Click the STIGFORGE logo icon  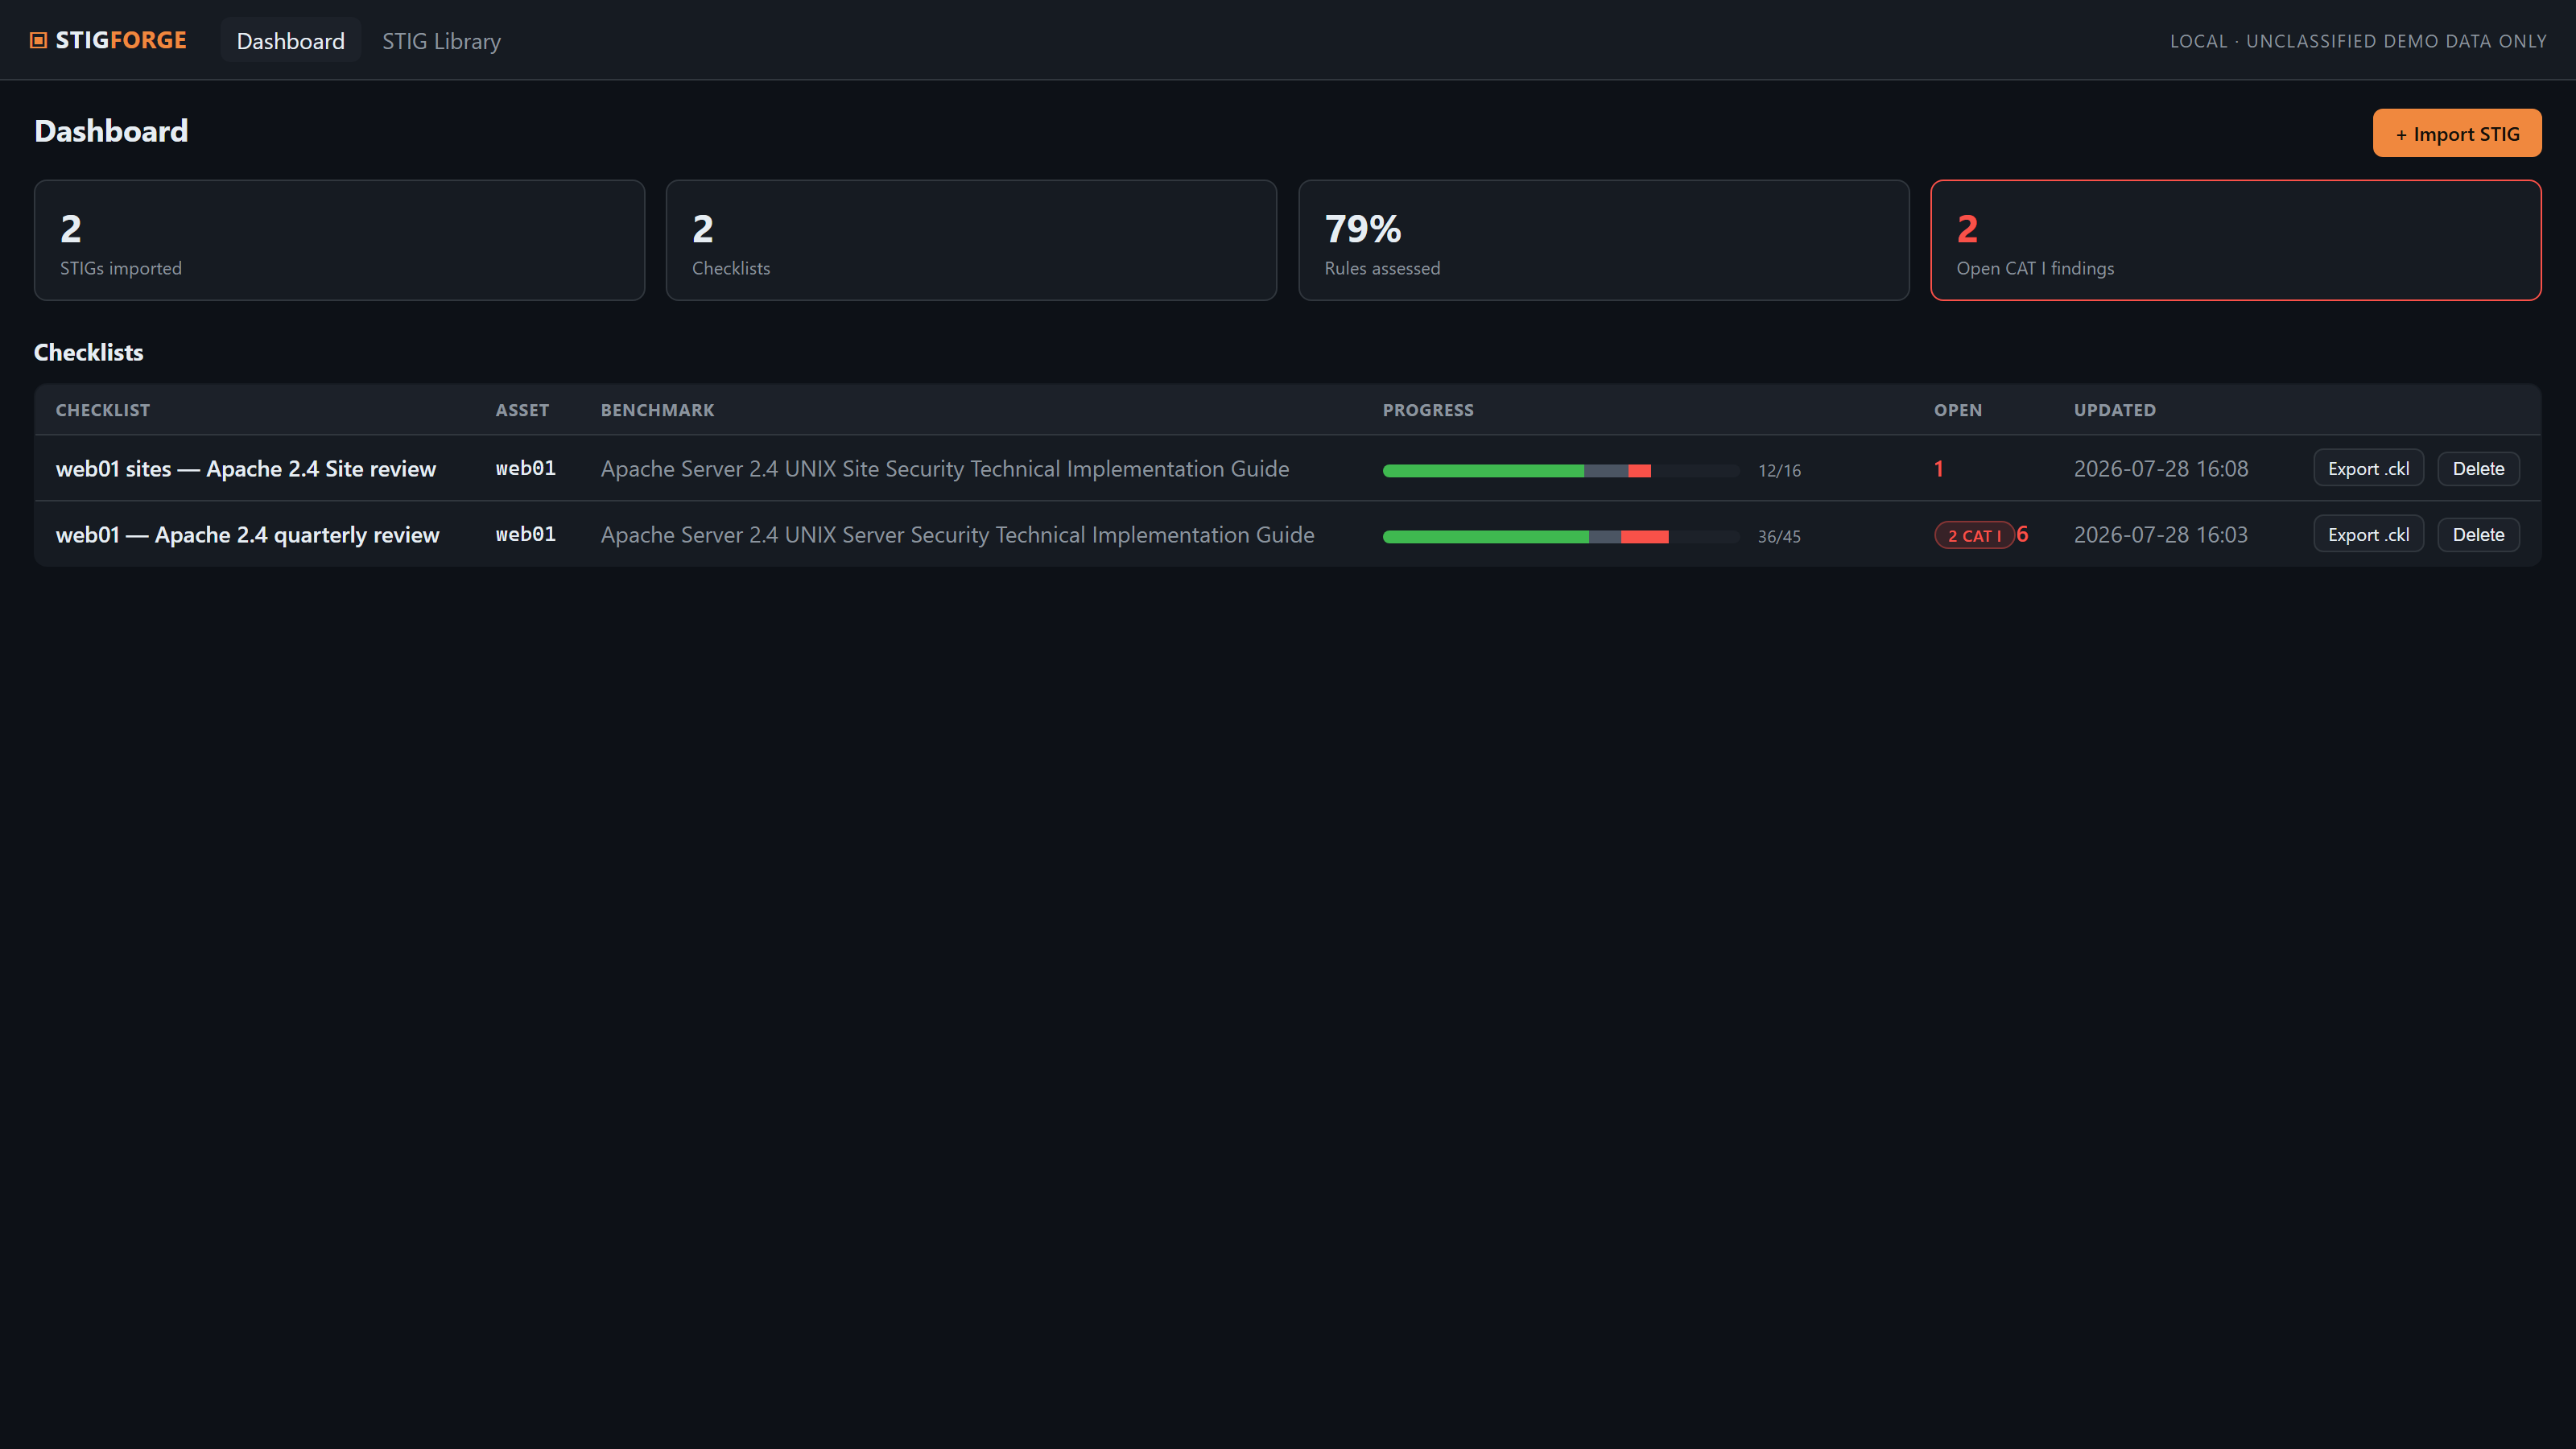[x=39, y=40]
